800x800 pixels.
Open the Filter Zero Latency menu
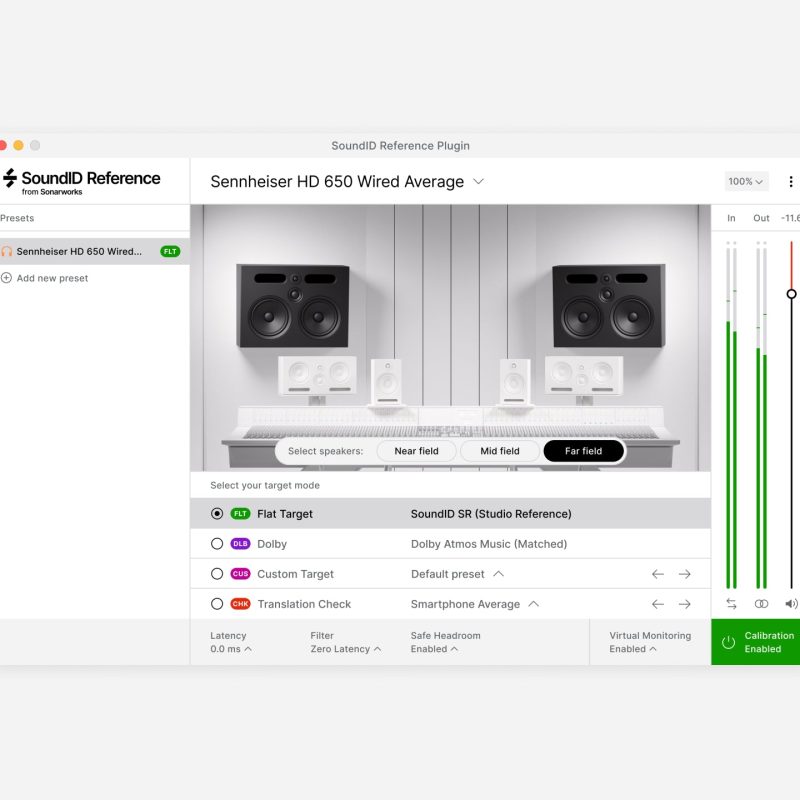pyautogui.click(x=345, y=642)
